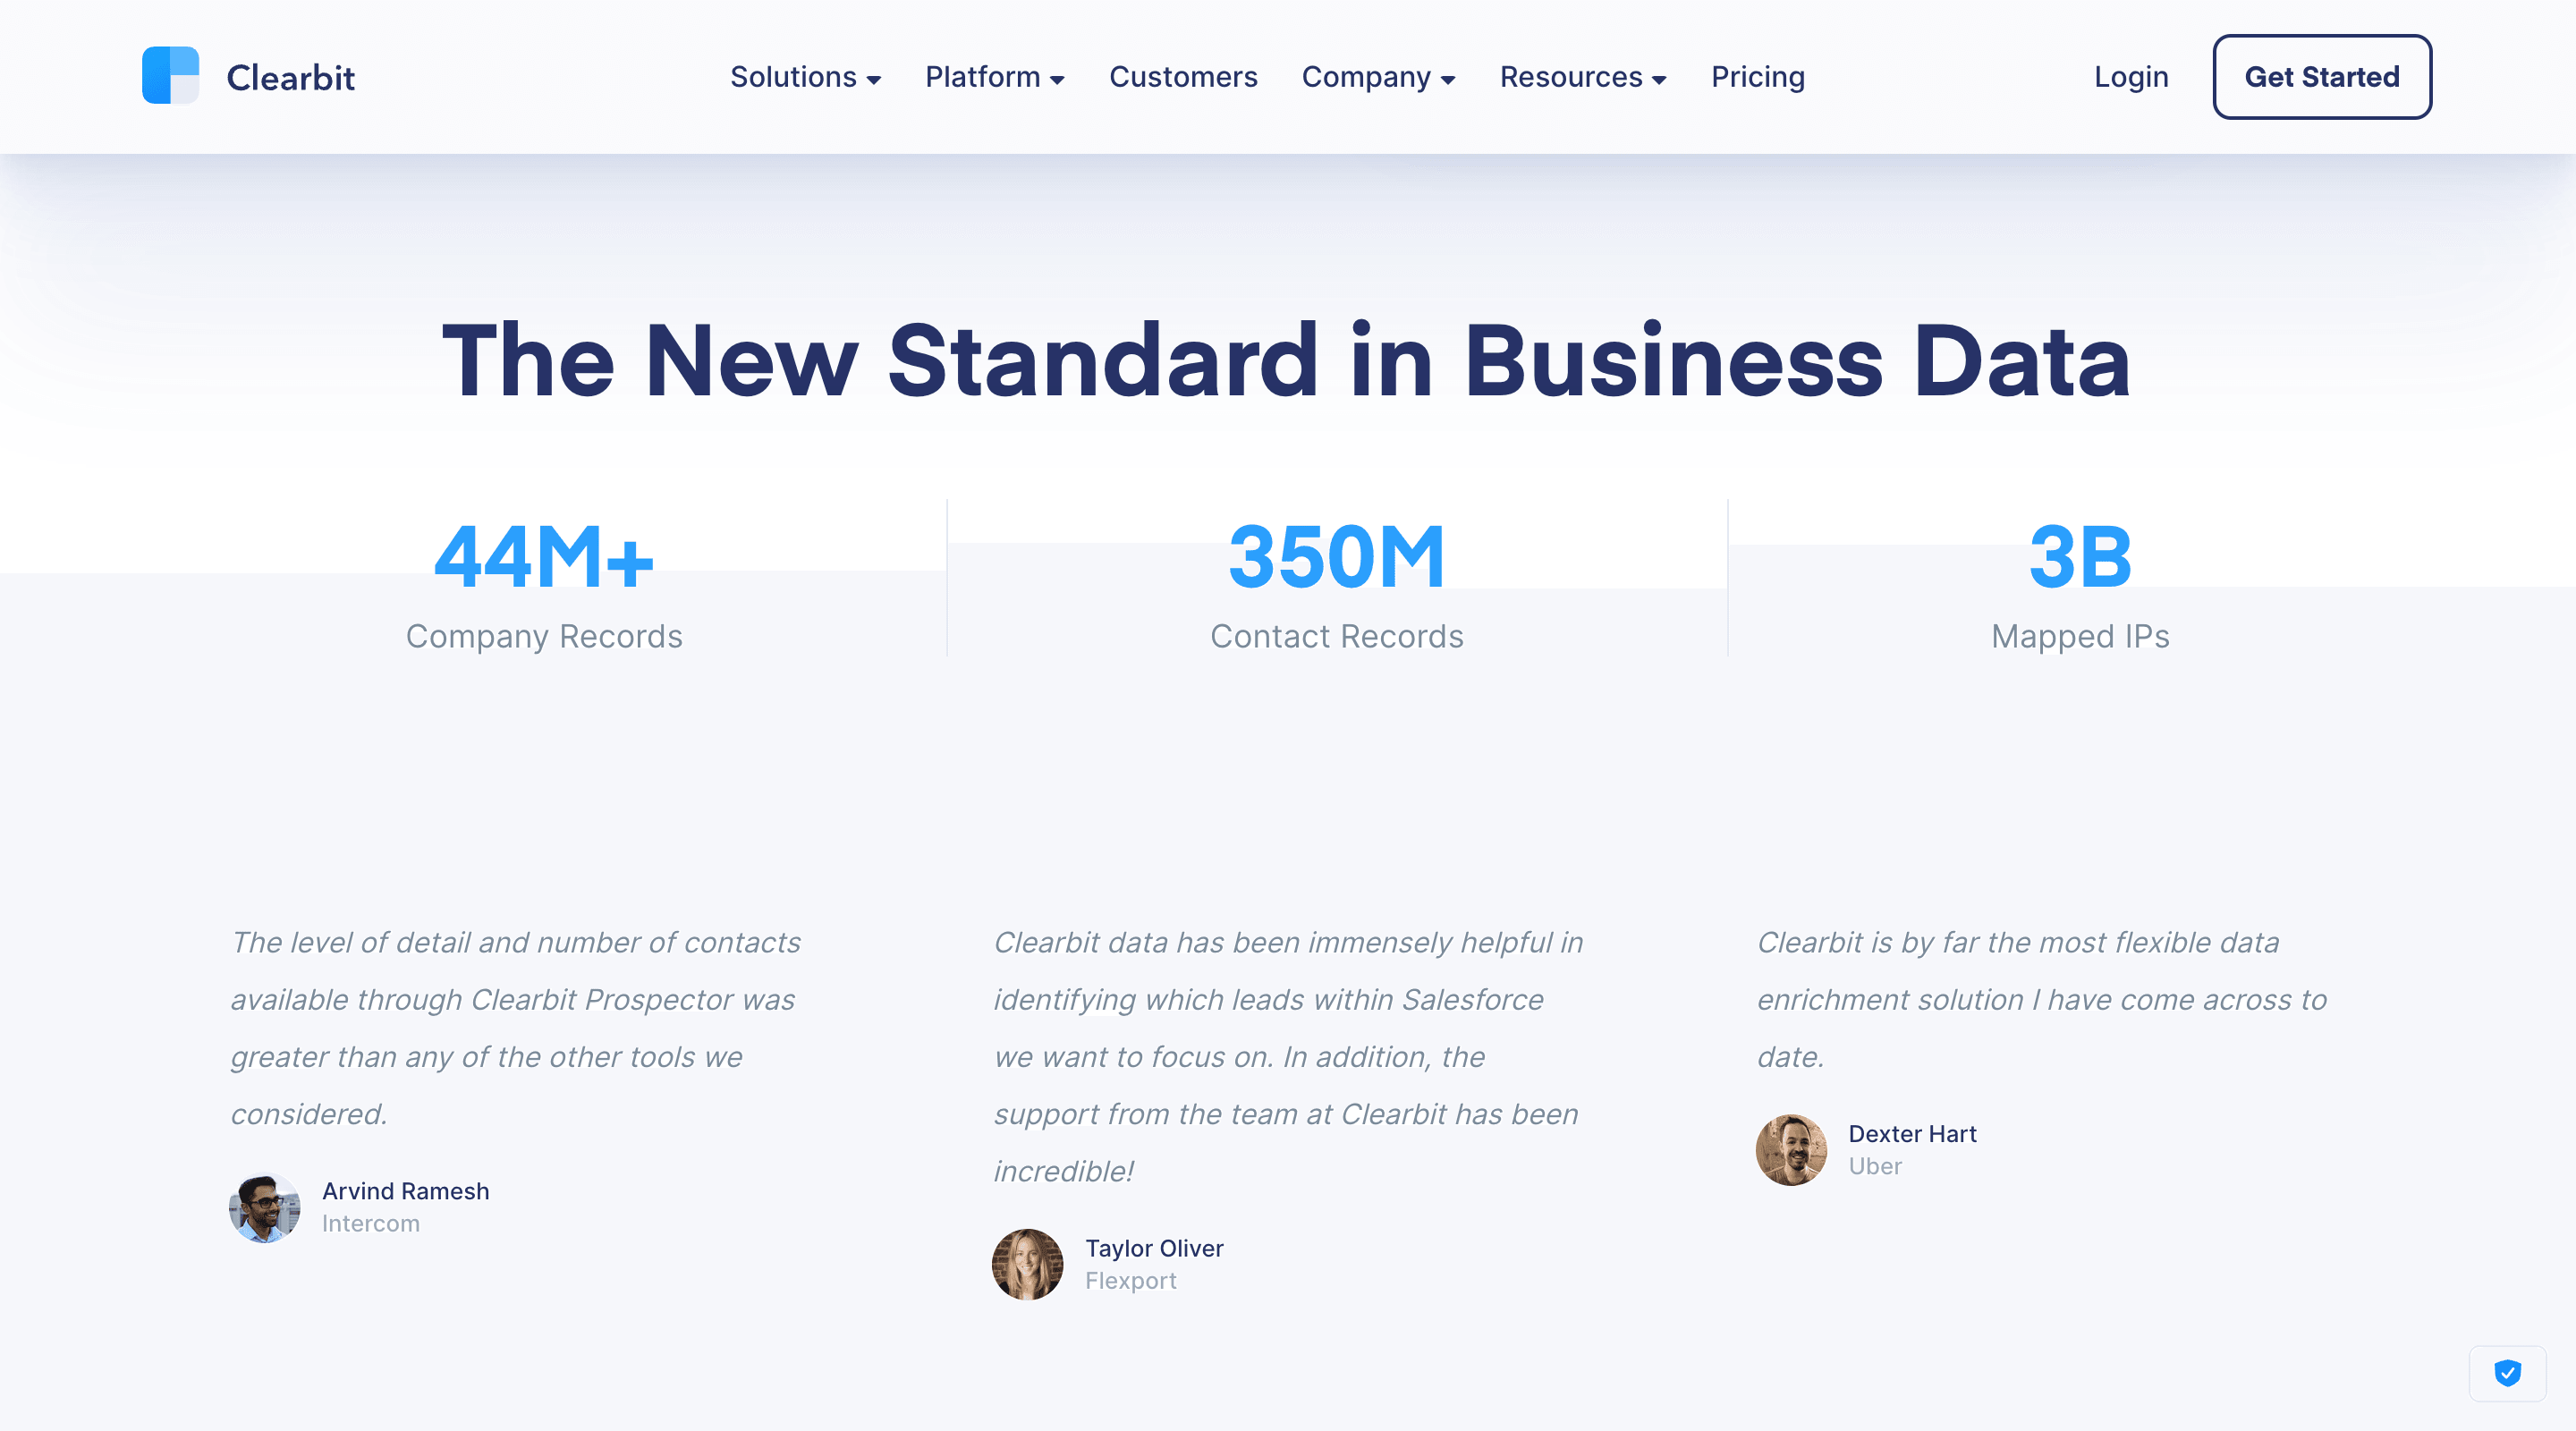Click the Intercom testimonial quote
The image size is (2576, 1431).
515,1027
